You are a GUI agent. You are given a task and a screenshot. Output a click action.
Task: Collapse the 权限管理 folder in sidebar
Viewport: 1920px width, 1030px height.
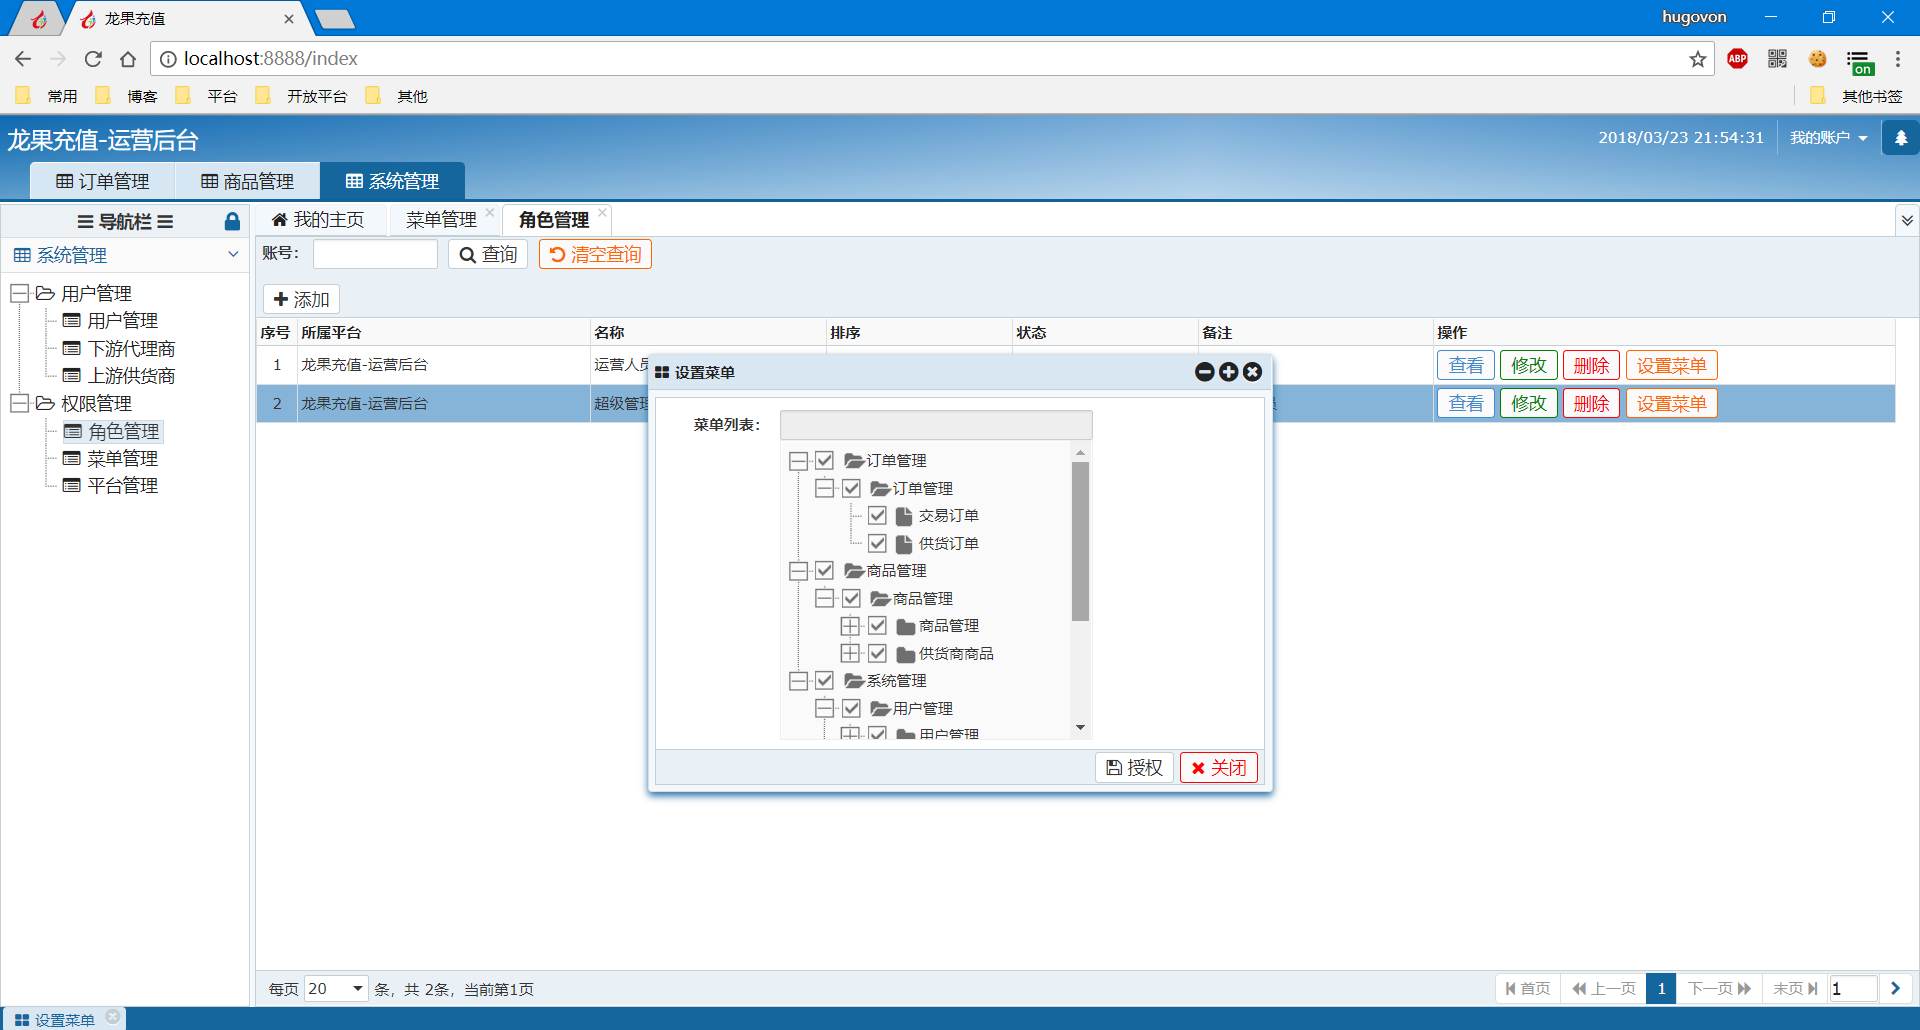click(19, 404)
